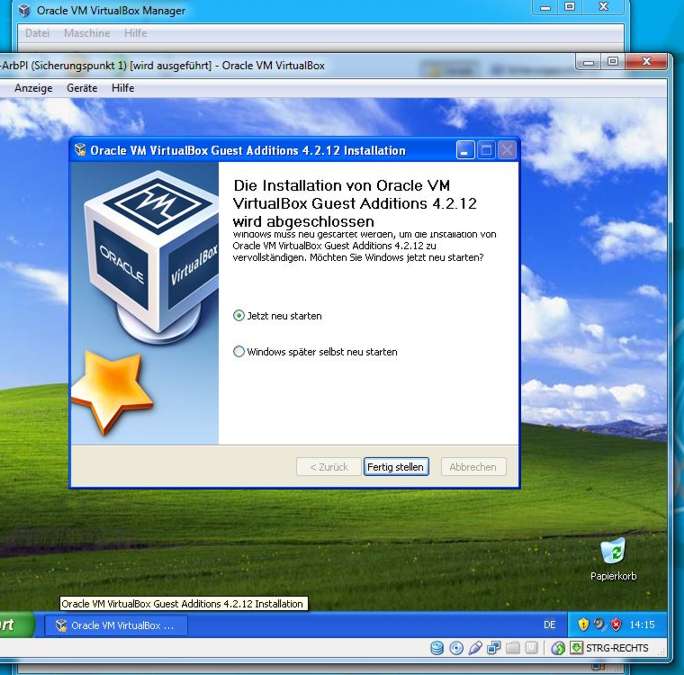
Task: Open the Papierkorb icon on guest desktop
Action: click(613, 560)
